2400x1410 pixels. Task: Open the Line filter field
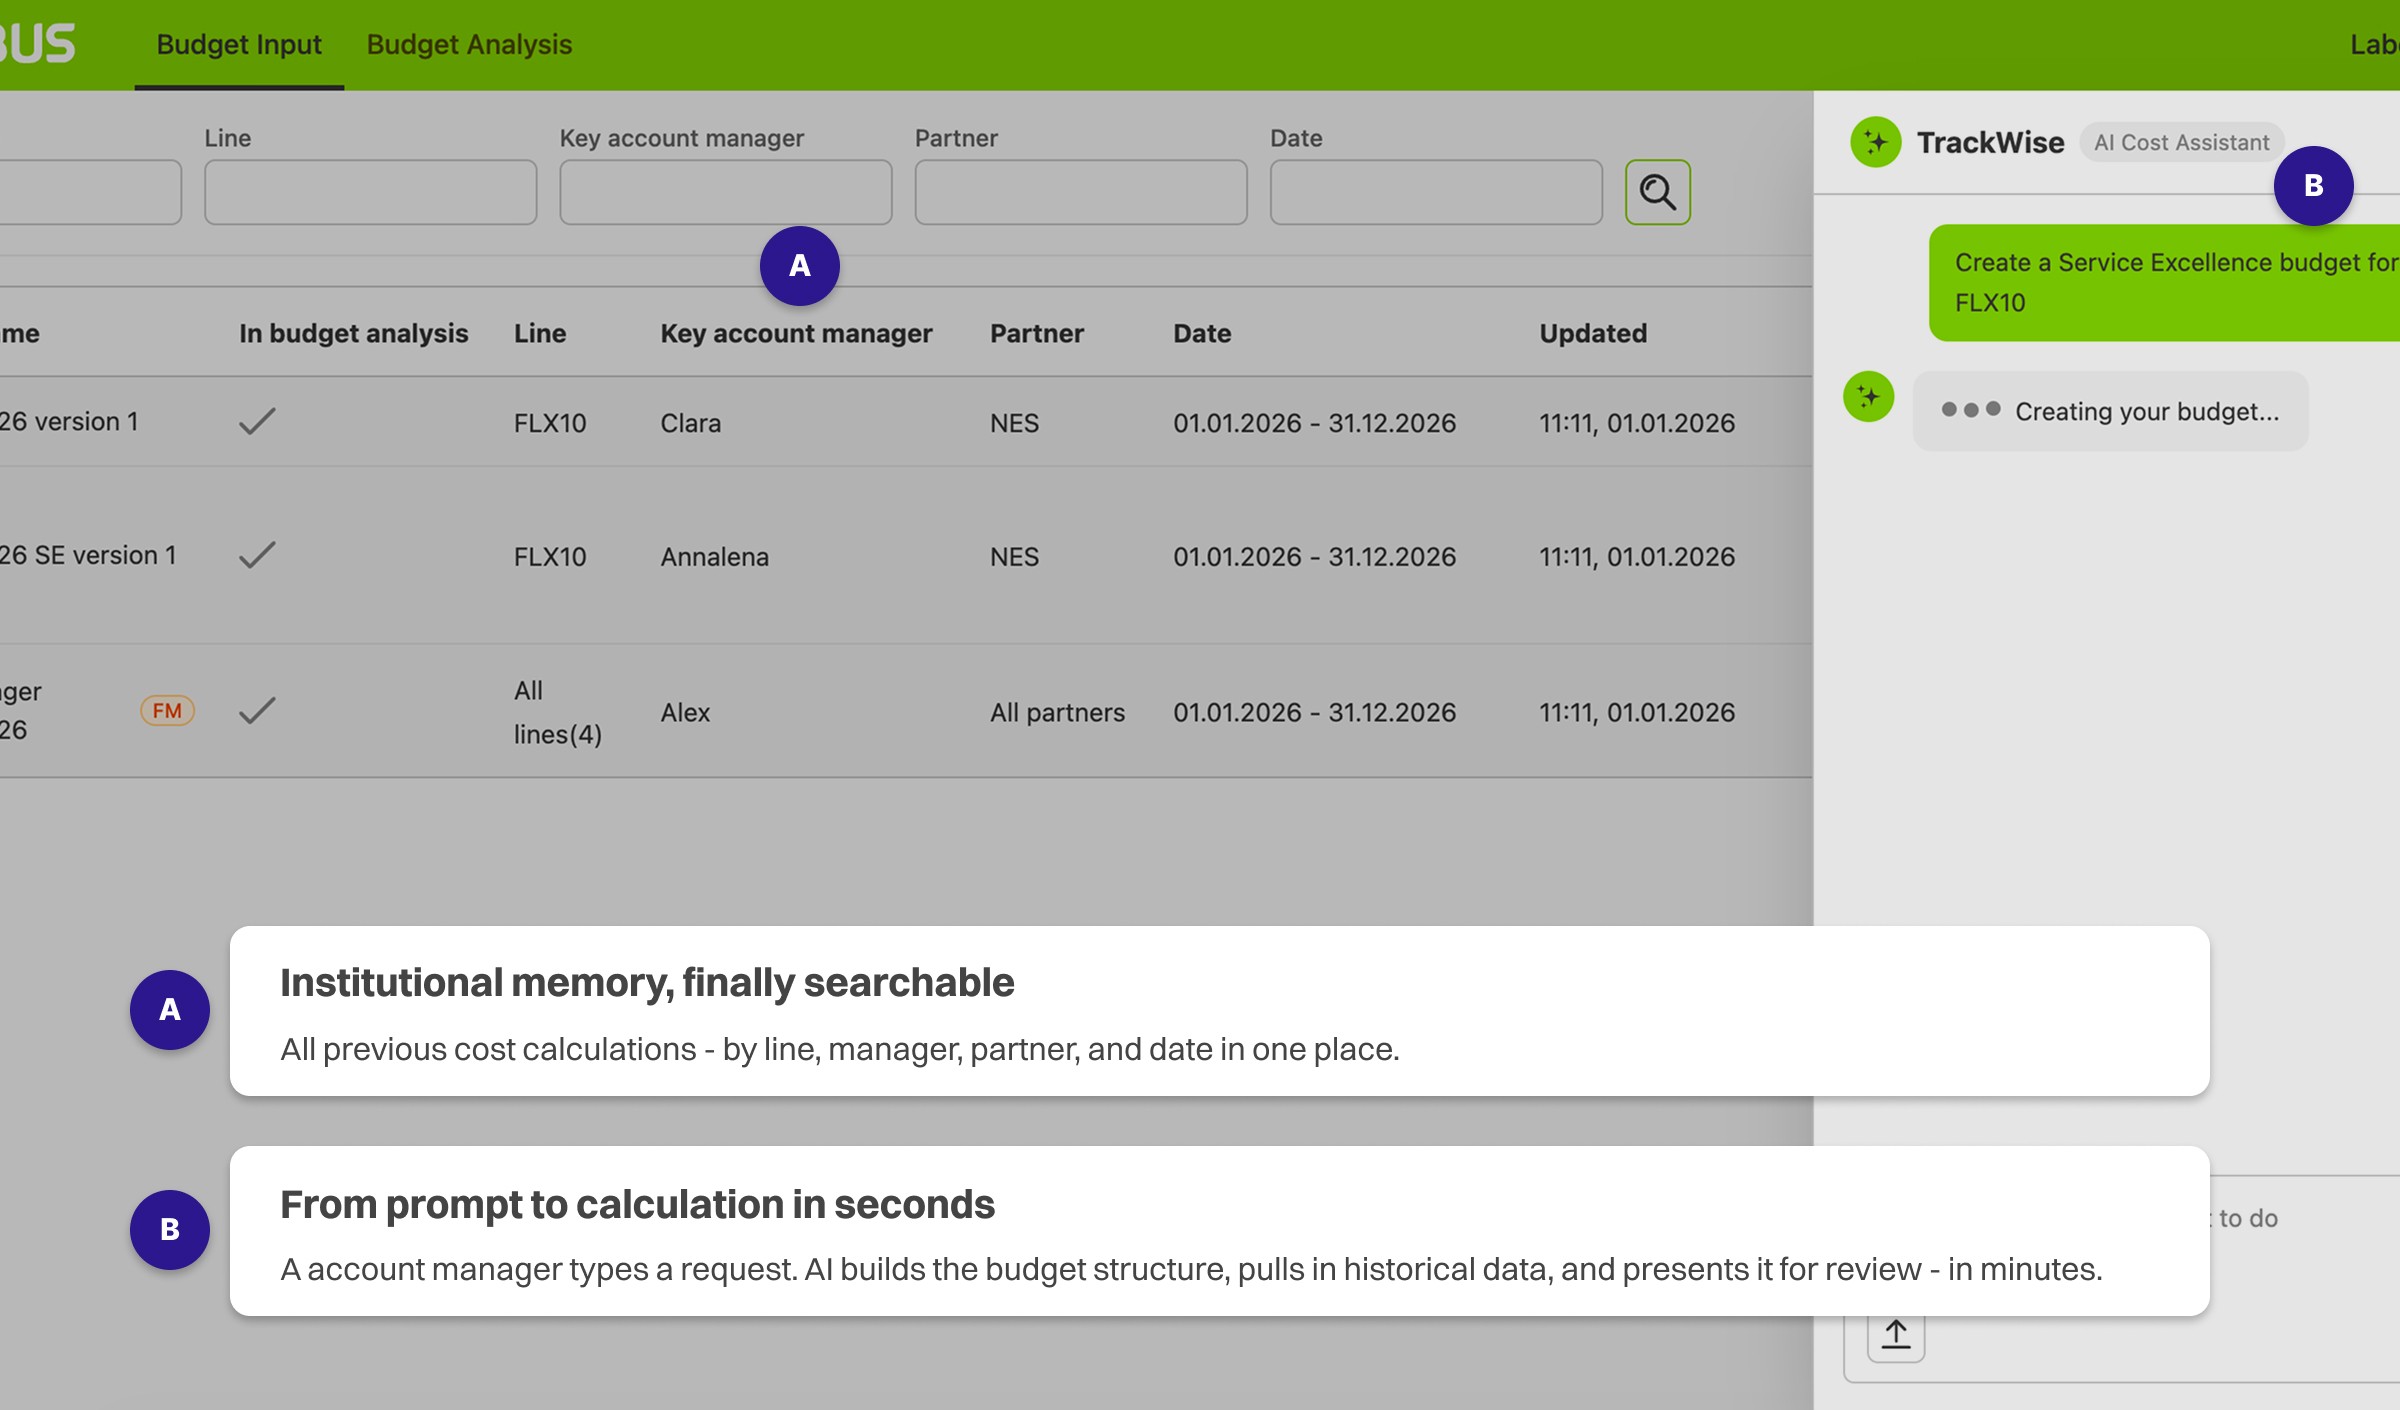point(370,192)
